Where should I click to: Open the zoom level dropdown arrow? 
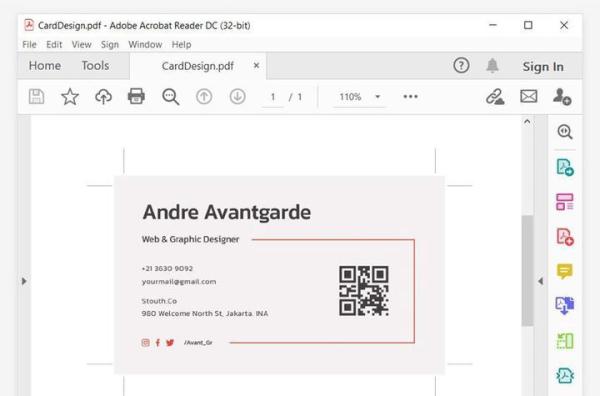378,96
